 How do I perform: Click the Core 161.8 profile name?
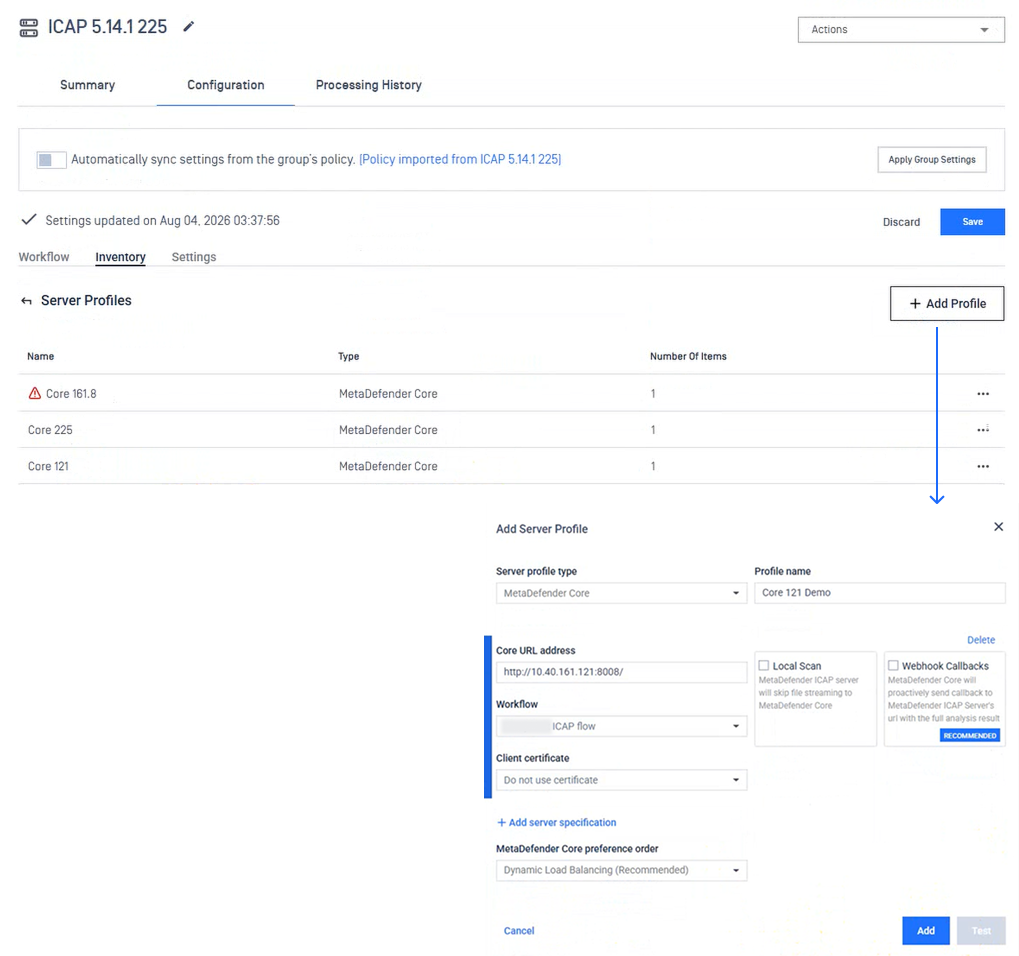click(71, 394)
